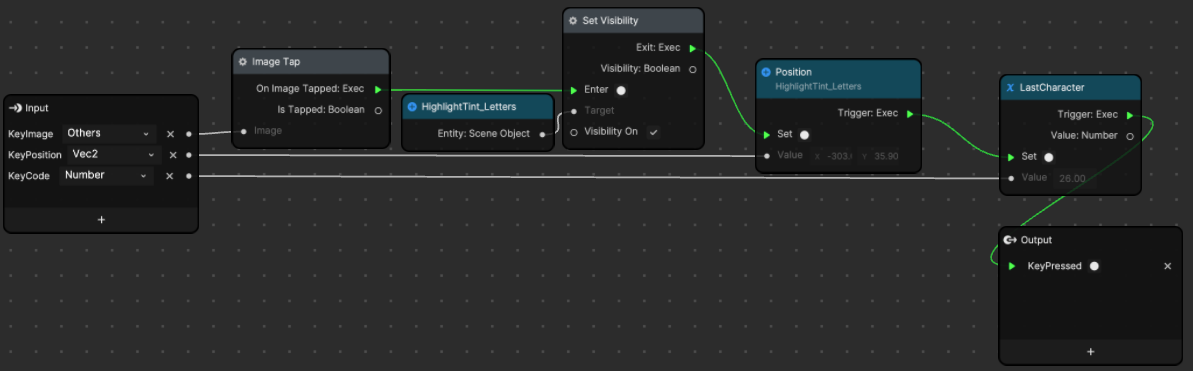This screenshot has width=1193, height=371.
Task: Click the Position node blue circle icon
Action: [766, 72]
